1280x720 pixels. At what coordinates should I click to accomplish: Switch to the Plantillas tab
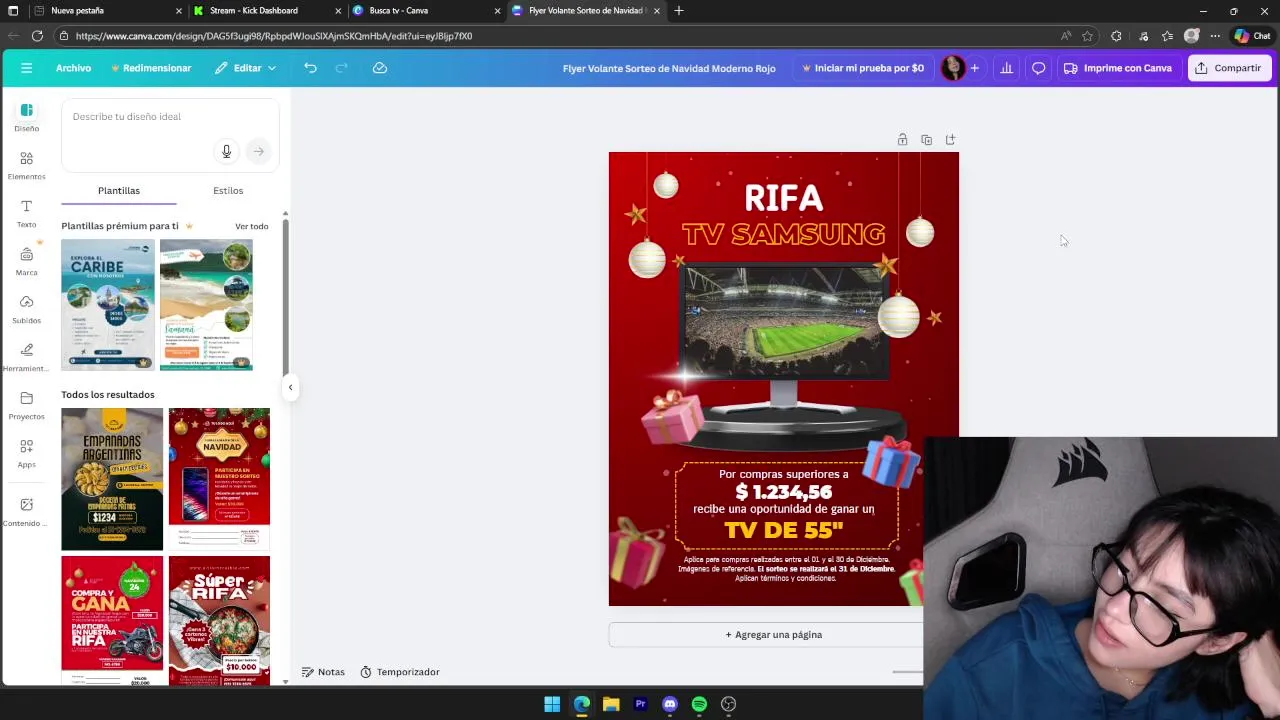118,190
